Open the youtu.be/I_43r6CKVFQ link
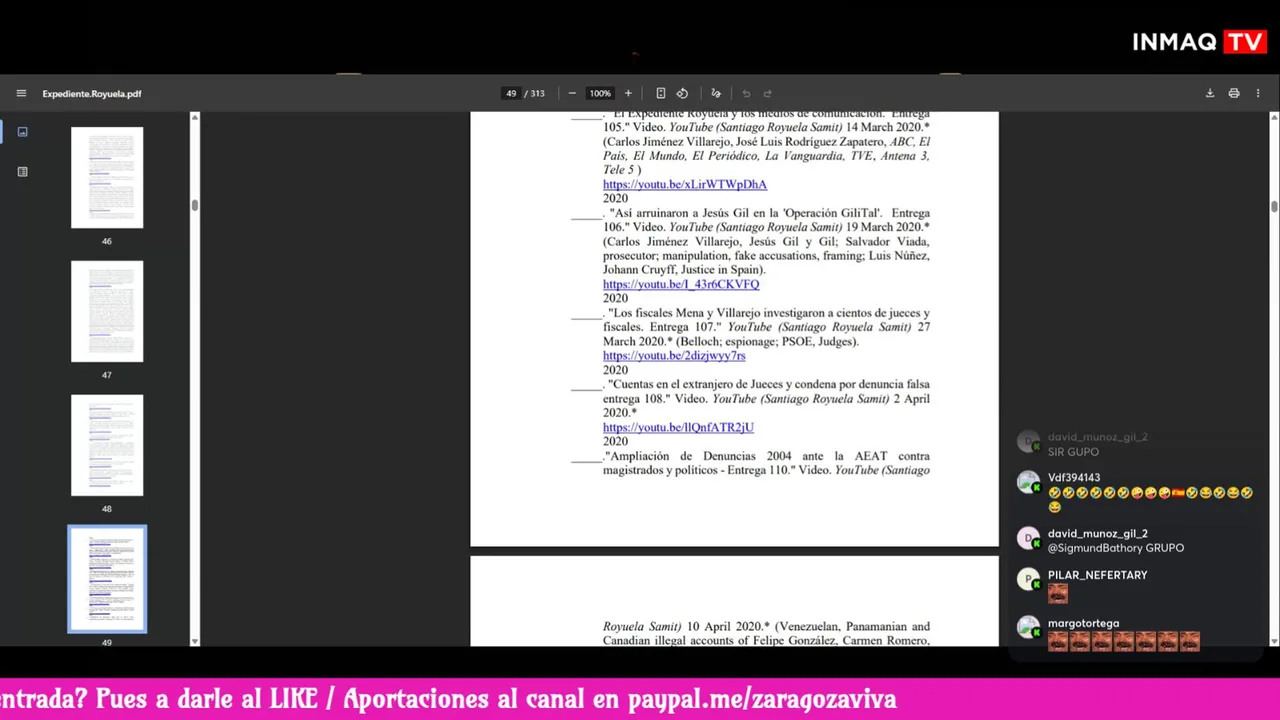This screenshot has width=1280, height=720. (681, 284)
